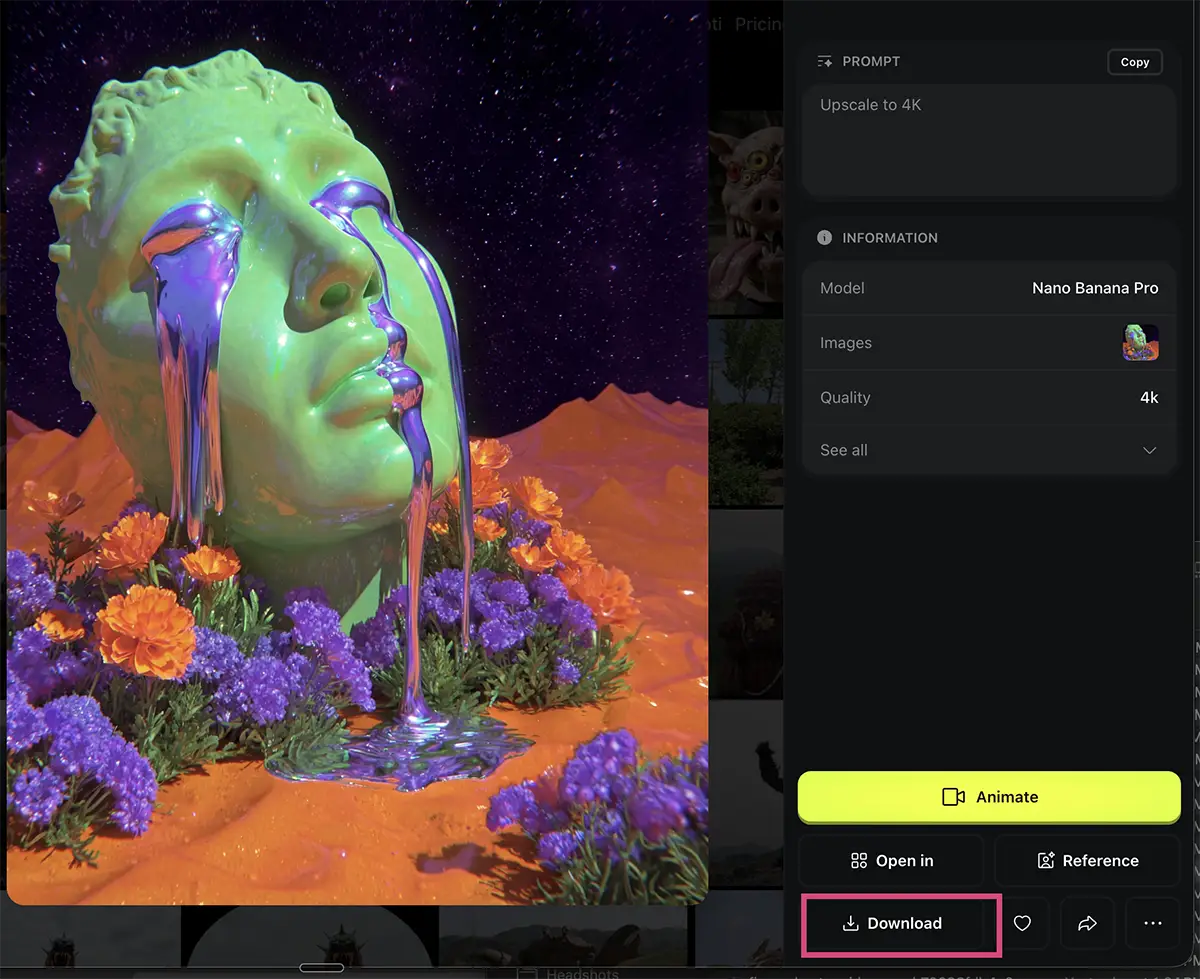The height and width of the screenshot is (979, 1200).
Task: Click the pill-shaped handle below the image
Action: point(321,968)
